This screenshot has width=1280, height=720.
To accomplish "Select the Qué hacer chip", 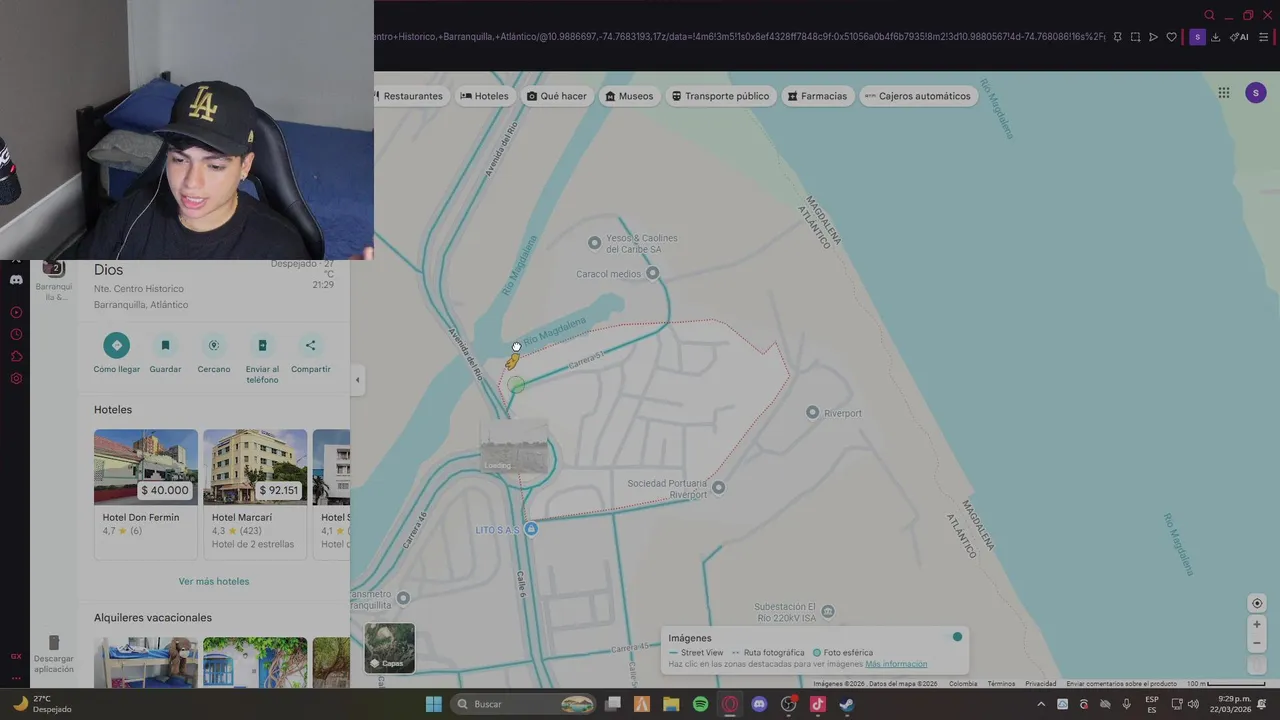I will click(x=557, y=96).
